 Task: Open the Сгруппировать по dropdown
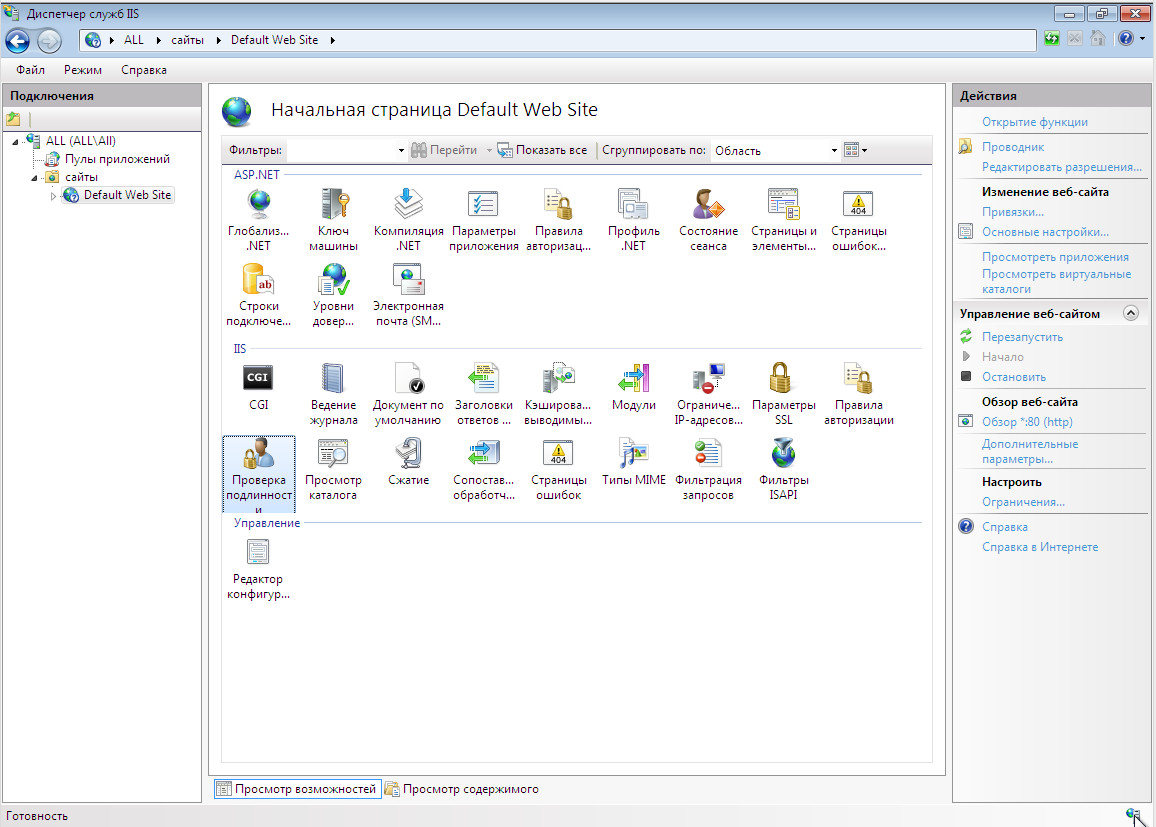(834, 151)
